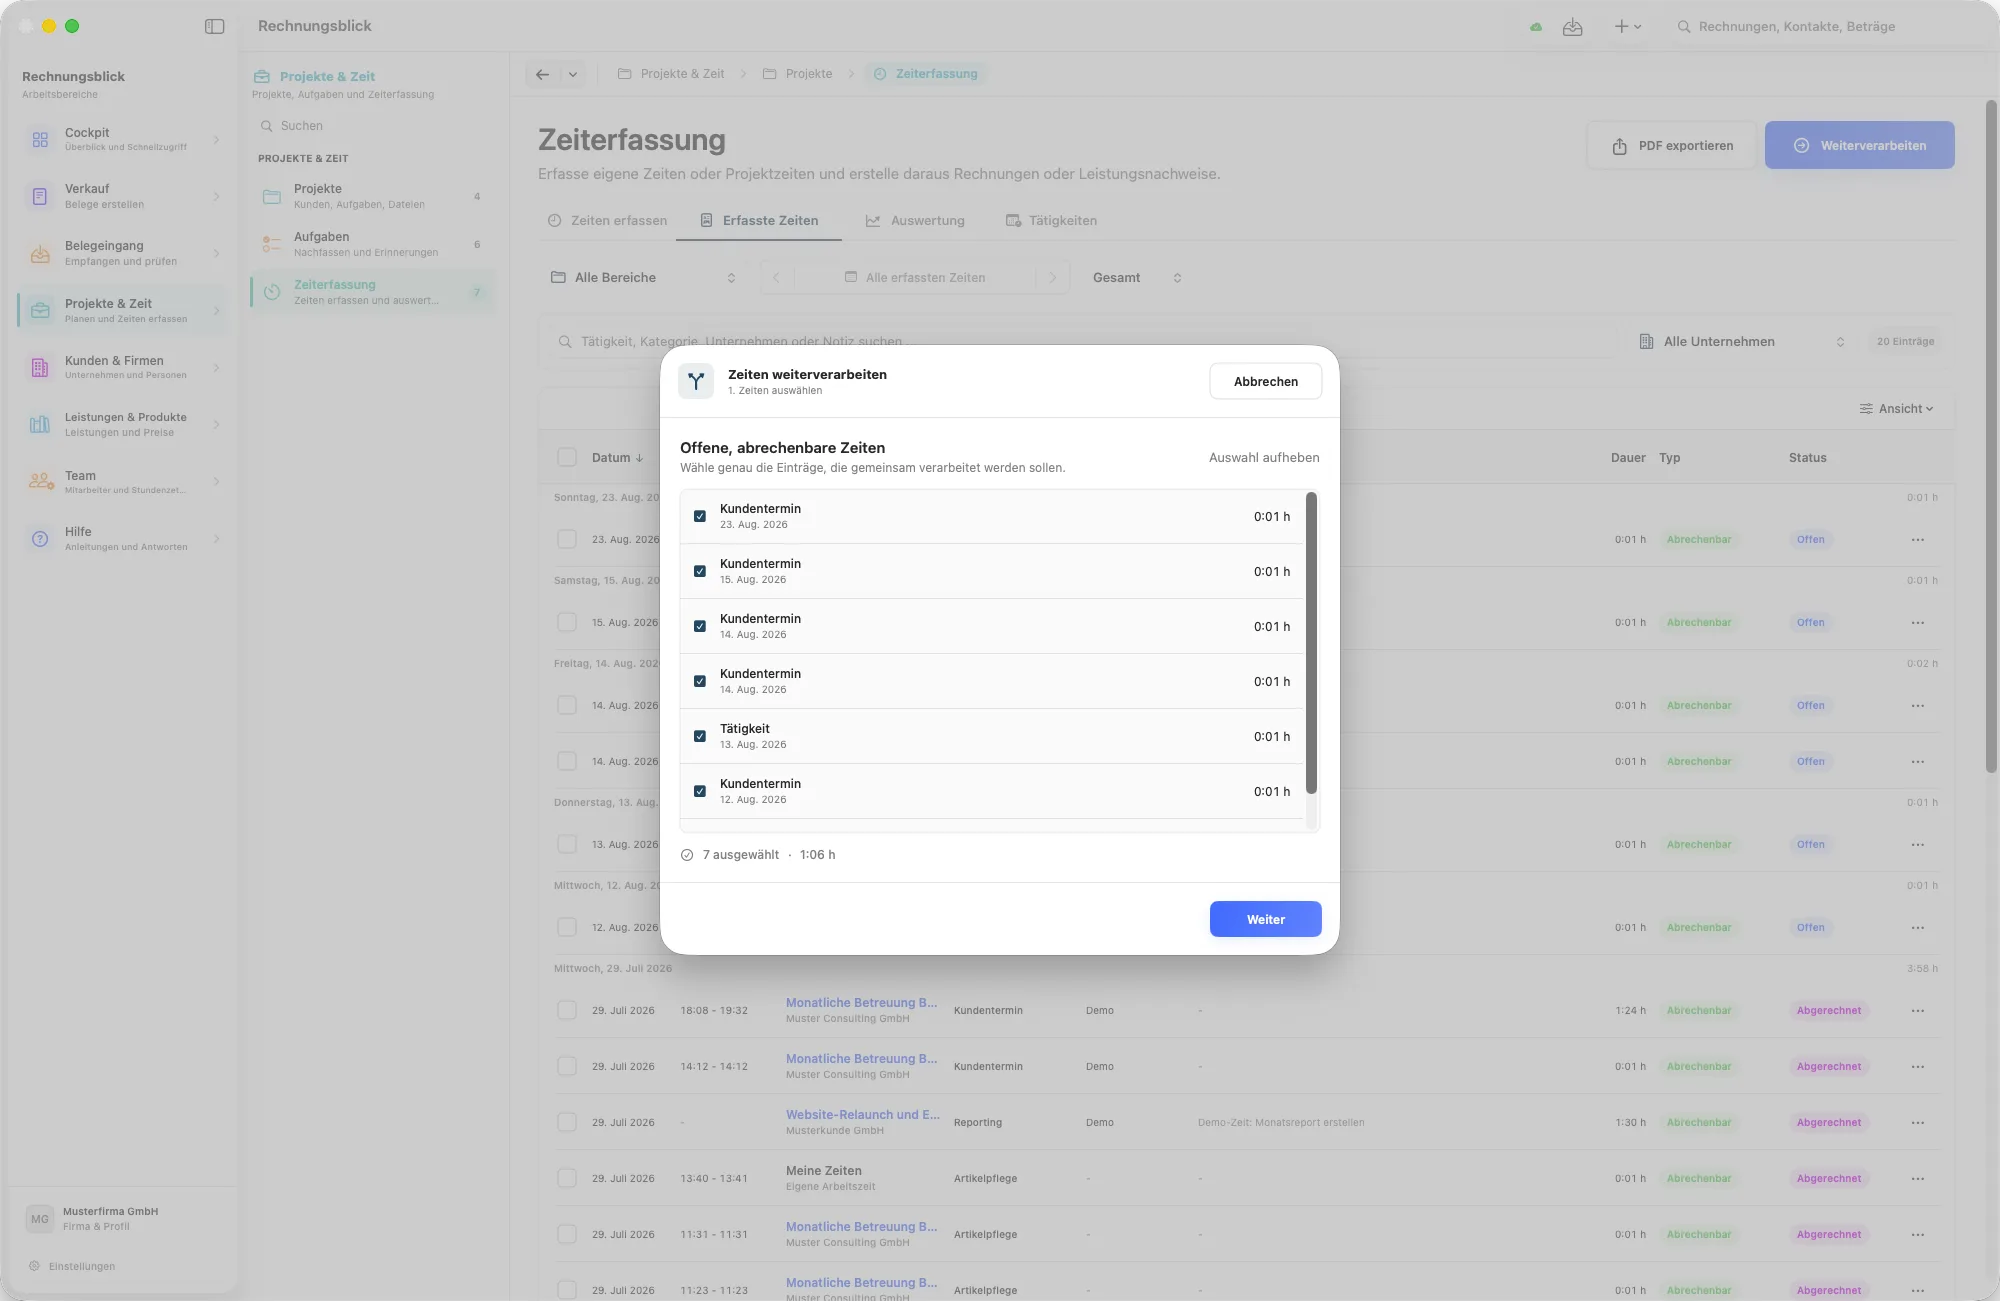Toggle the sidebar panel icon
The width and height of the screenshot is (2000, 1301).
pos(214,26)
